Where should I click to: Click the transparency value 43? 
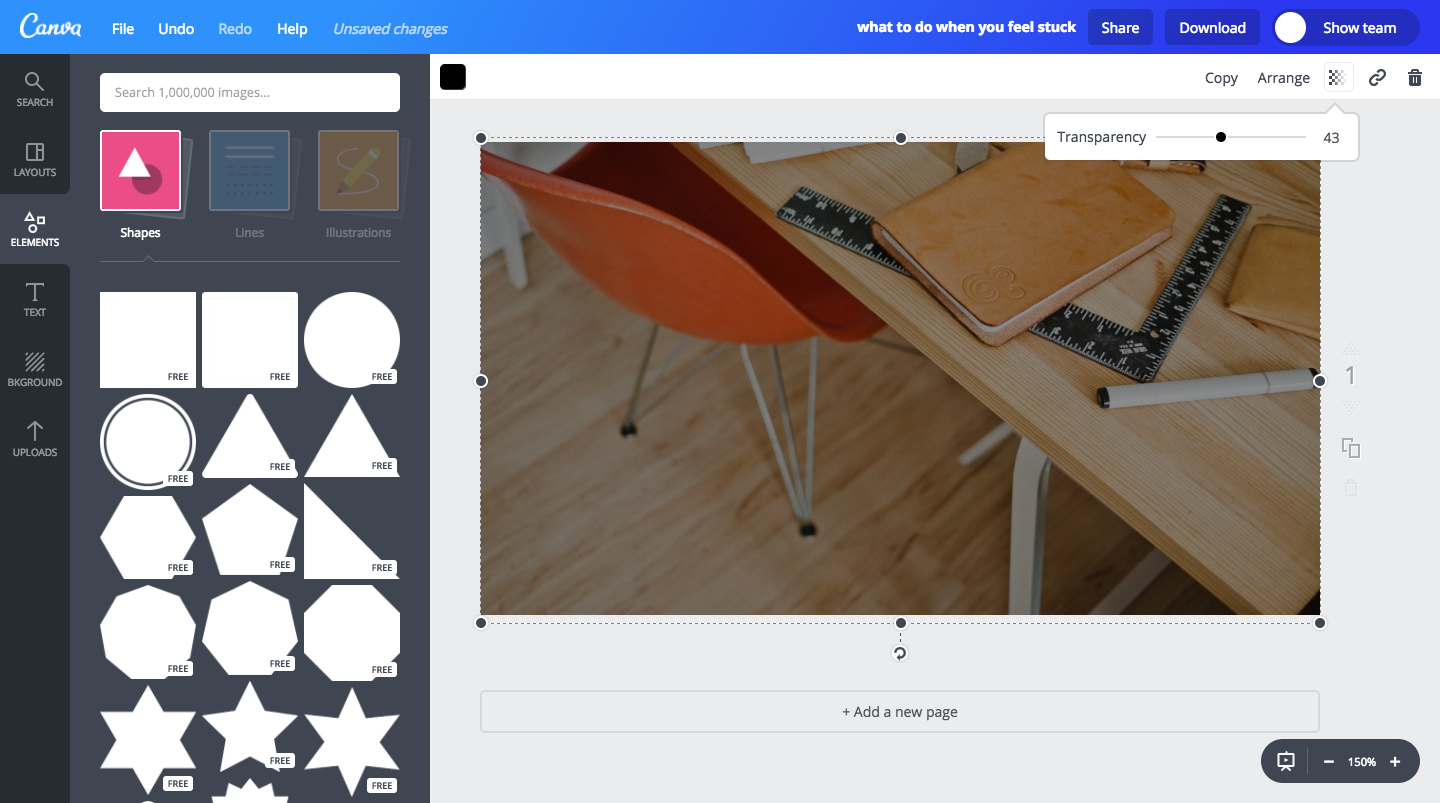point(1331,138)
